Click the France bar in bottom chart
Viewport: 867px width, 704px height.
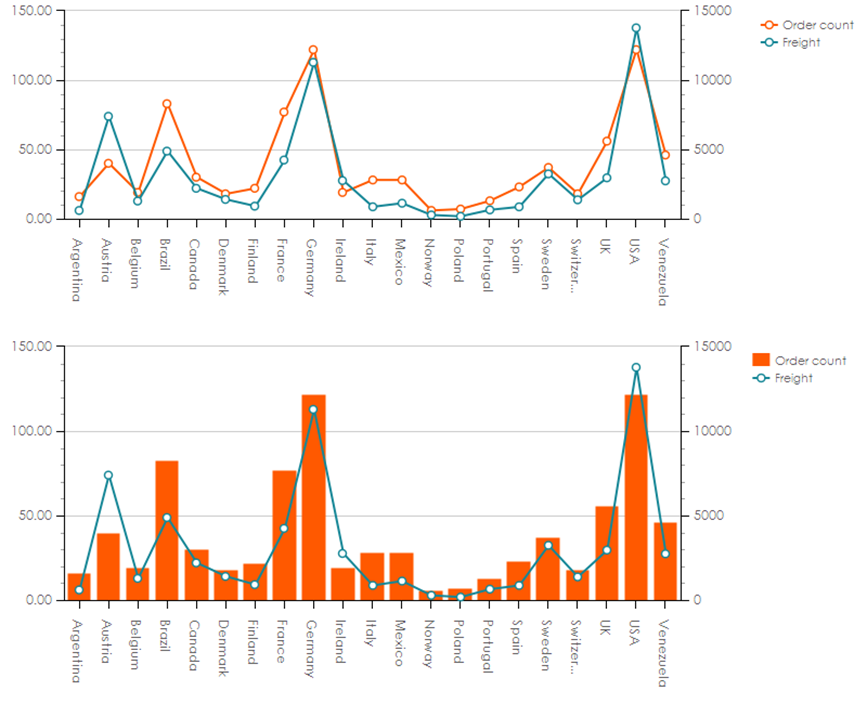284,540
